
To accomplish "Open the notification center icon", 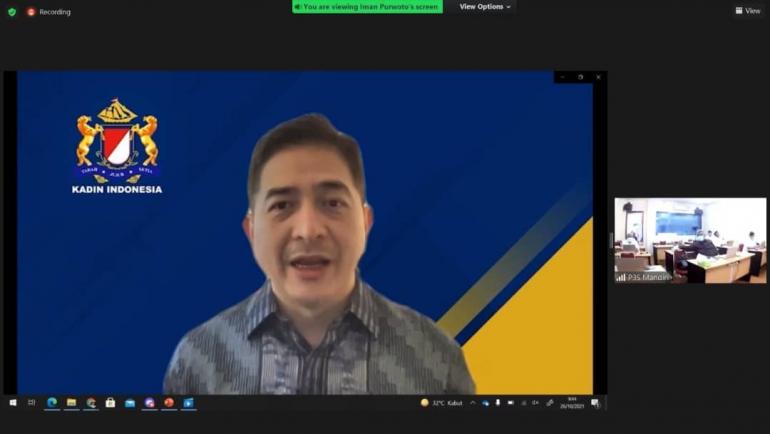I will coord(596,403).
